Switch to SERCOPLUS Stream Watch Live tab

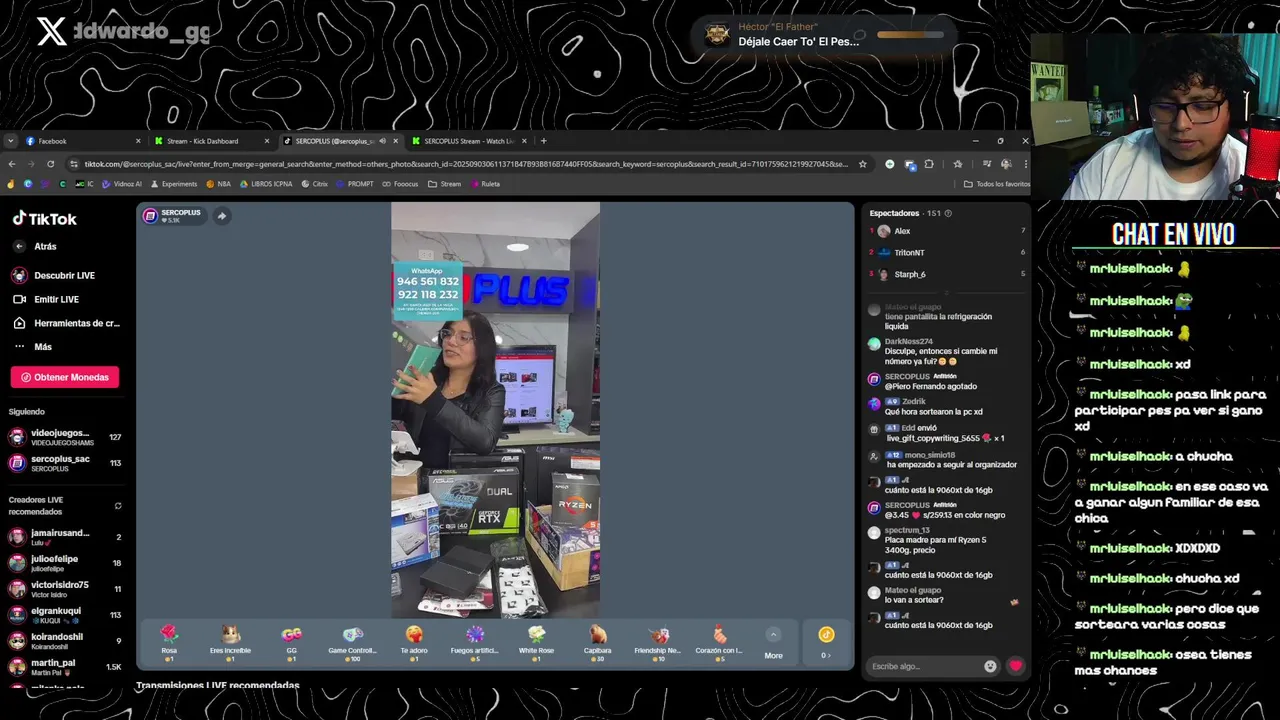(x=467, y=141)
